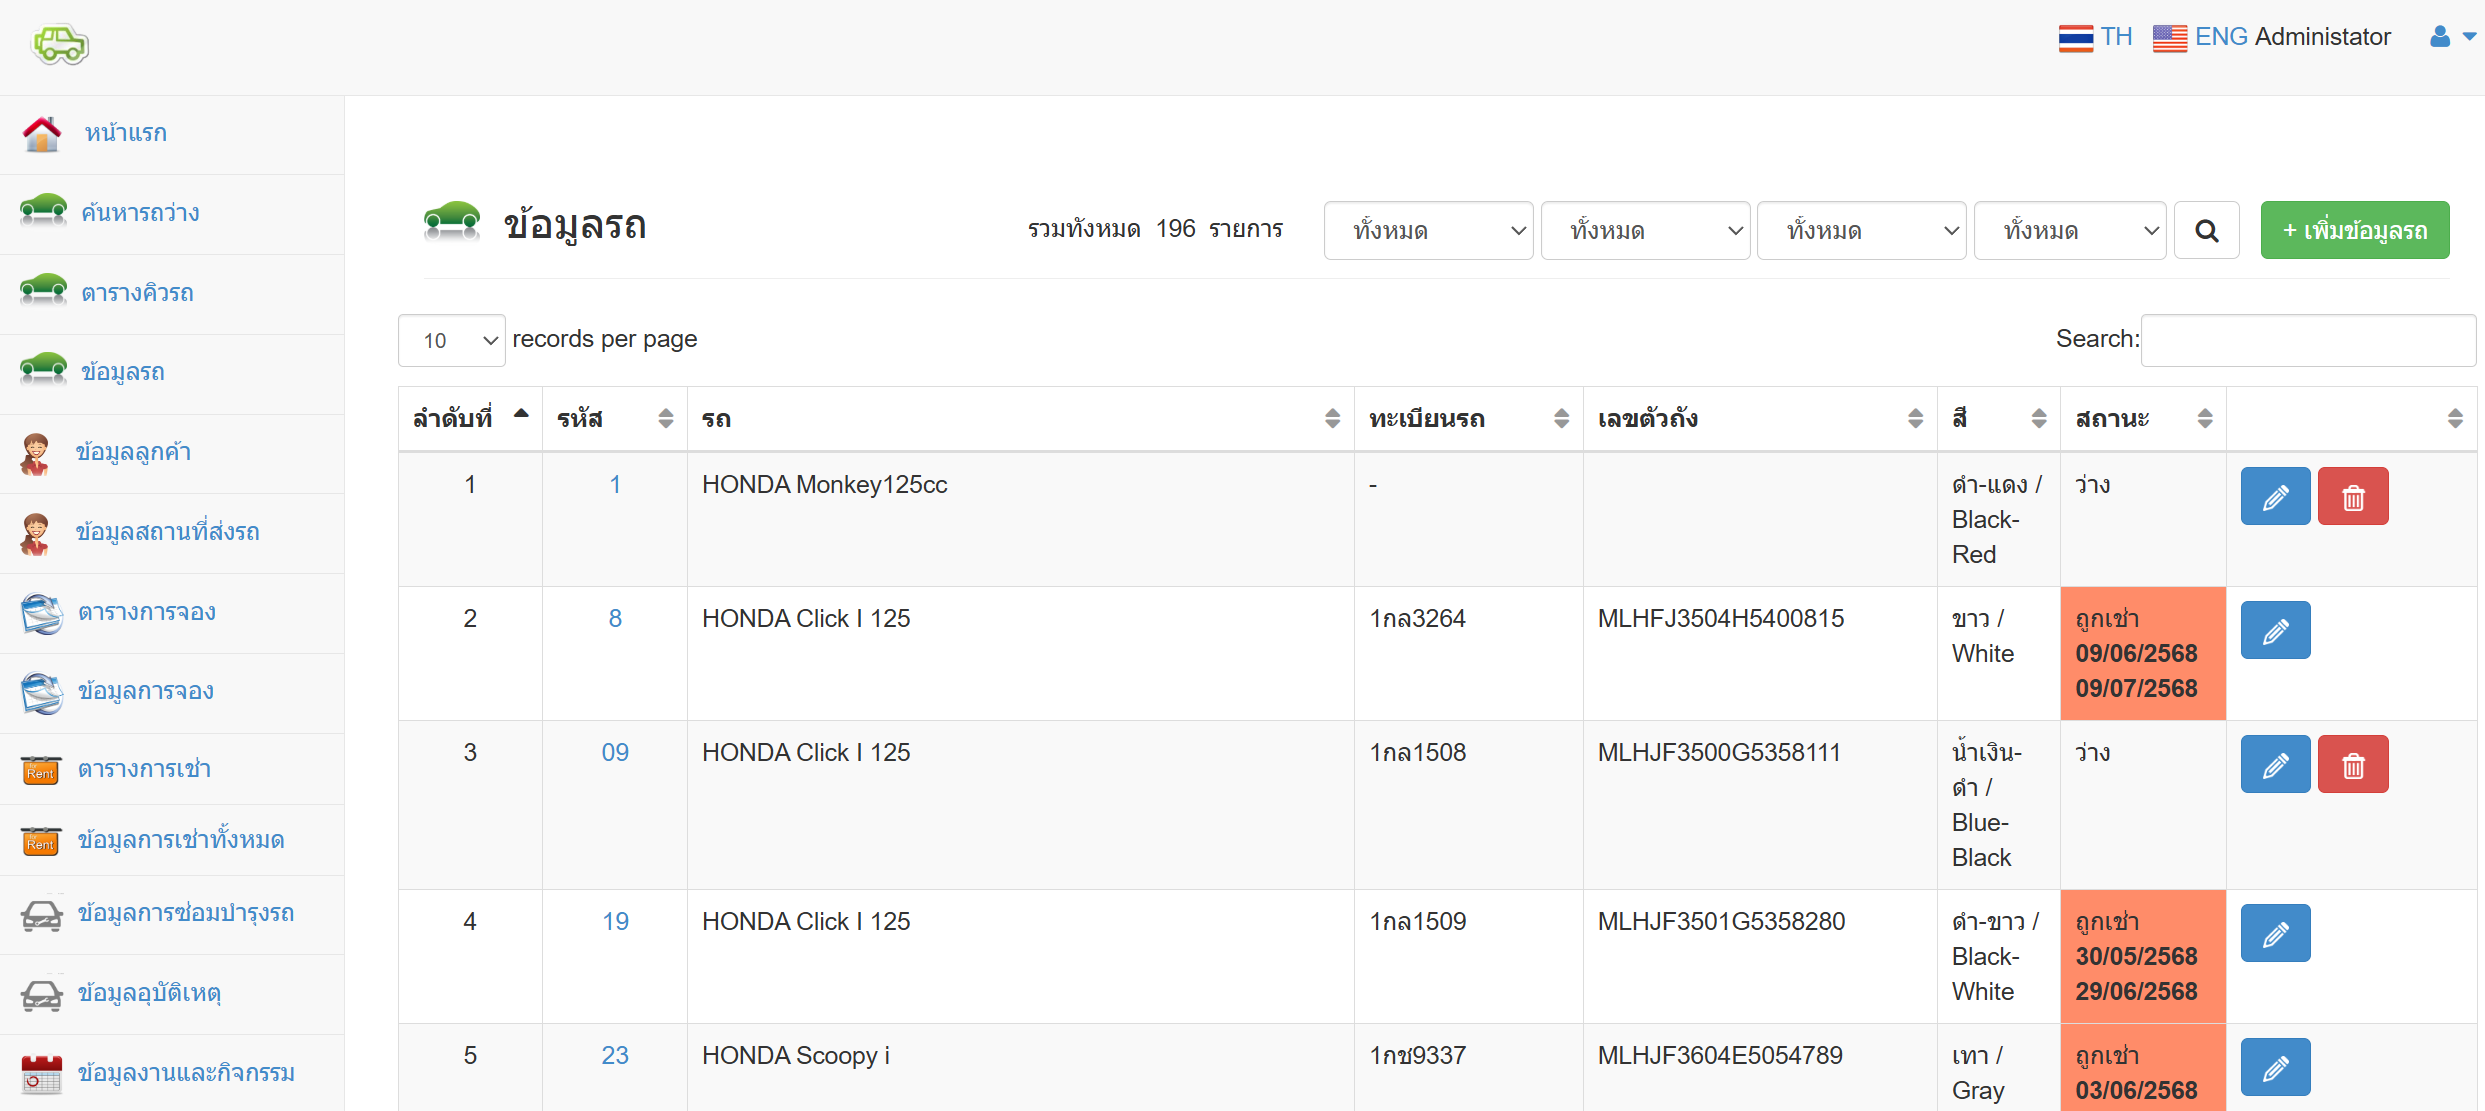The image size is (2485, 1111).
Task: Edit the row with plate 1กล1508
Action: 2275,764
